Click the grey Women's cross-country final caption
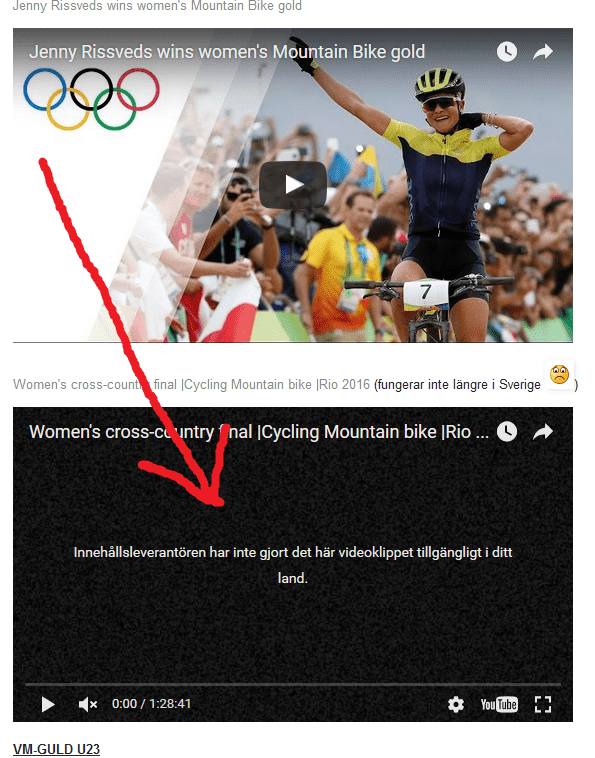This screenshot has height=758, width=595. click(191, 385)
